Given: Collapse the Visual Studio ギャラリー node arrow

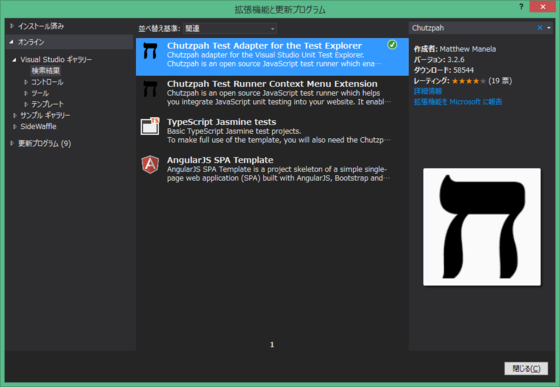Looking at the screenshot, I should 14,60.
